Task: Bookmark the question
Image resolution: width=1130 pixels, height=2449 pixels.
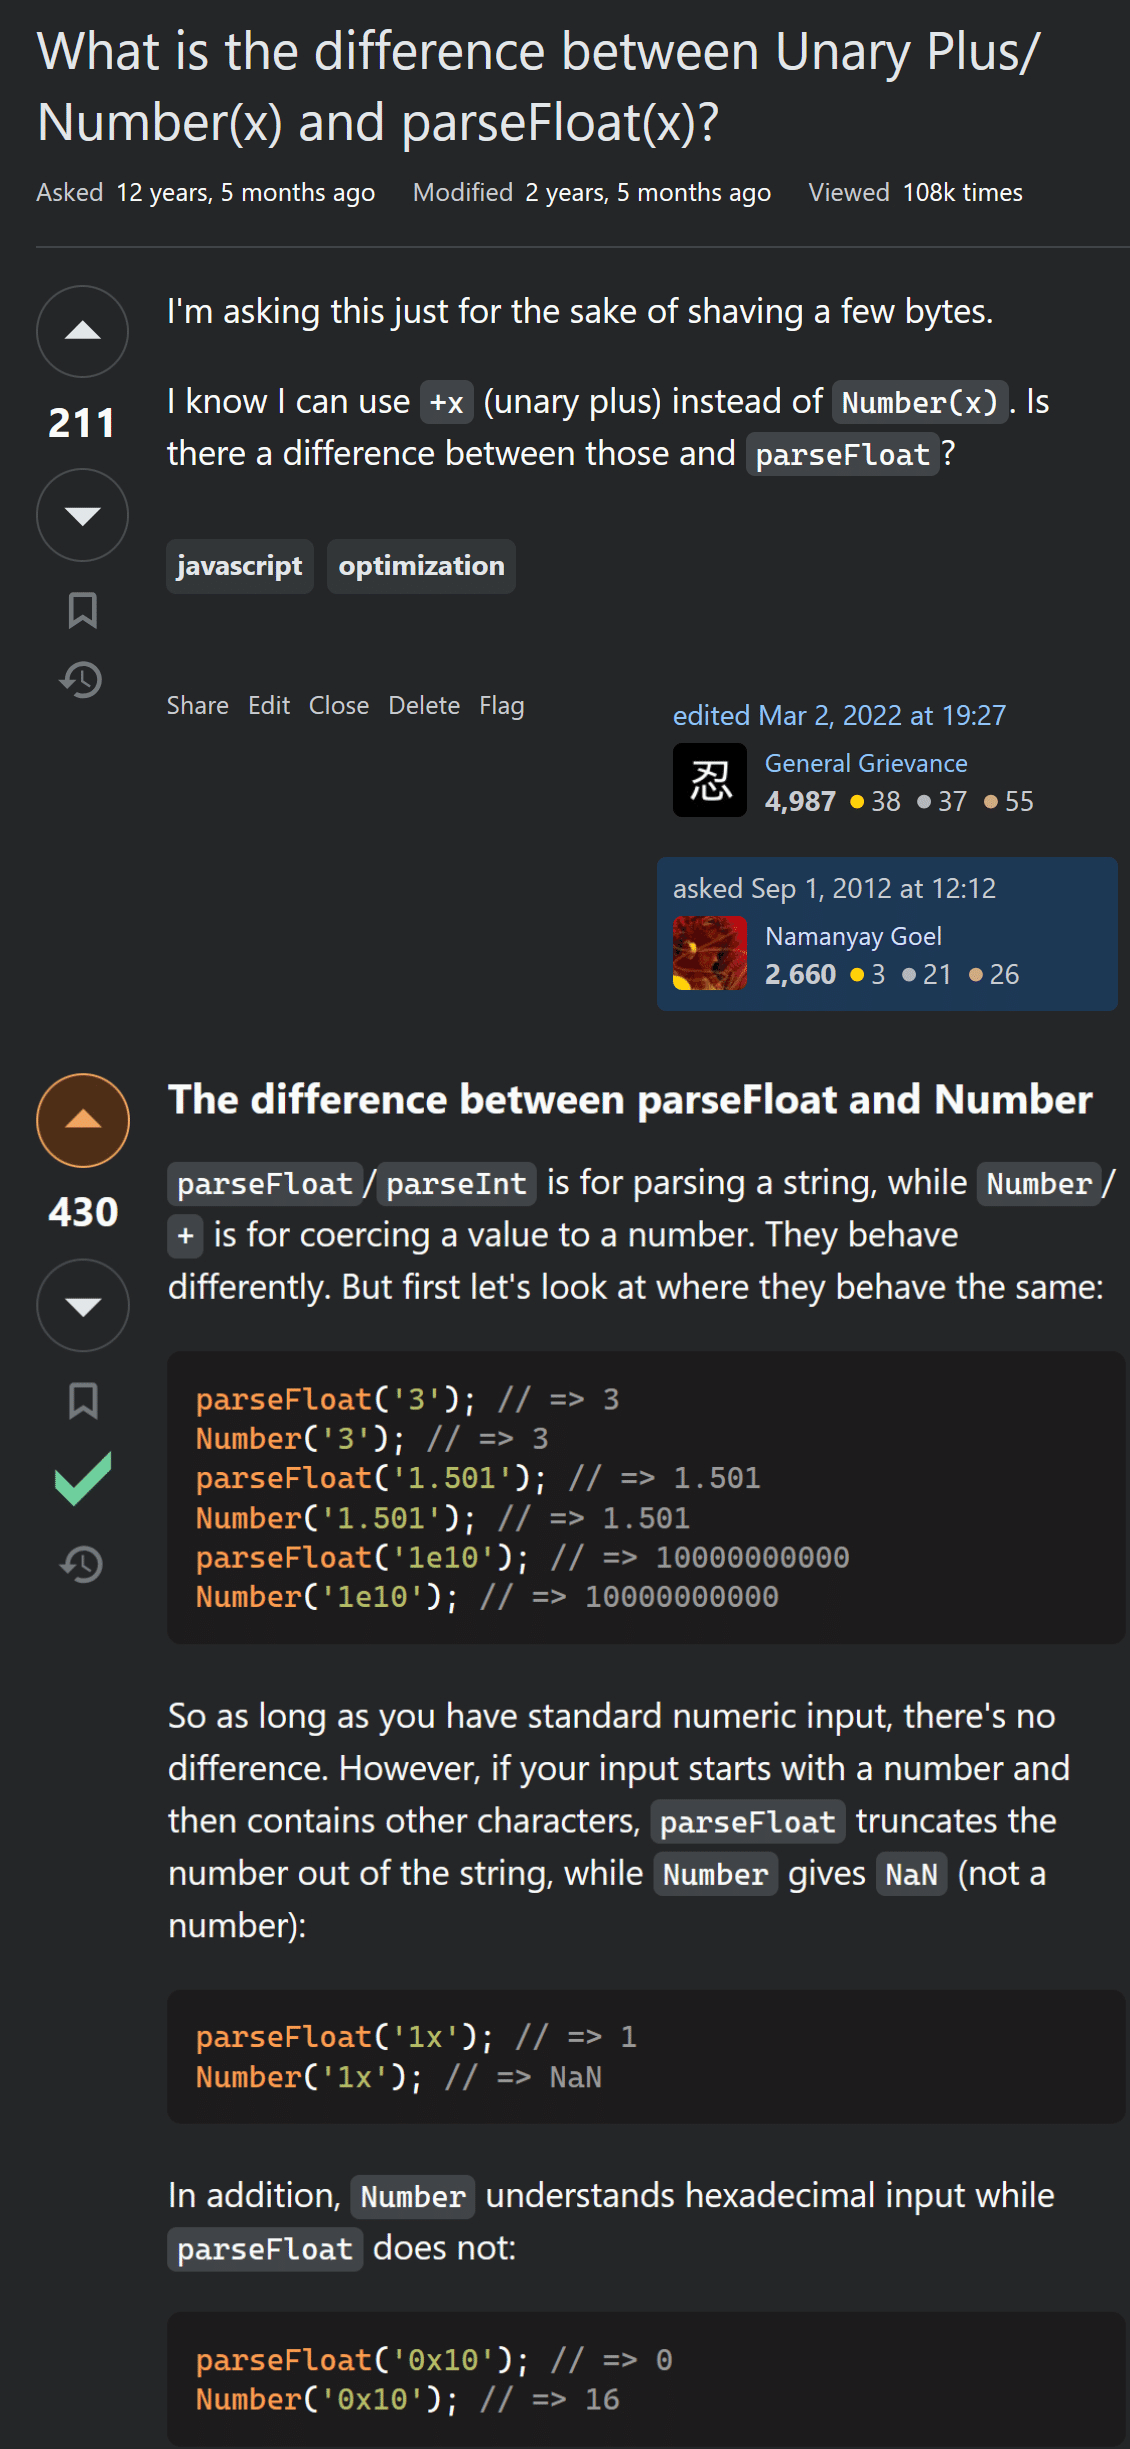Action: [82, 610]
